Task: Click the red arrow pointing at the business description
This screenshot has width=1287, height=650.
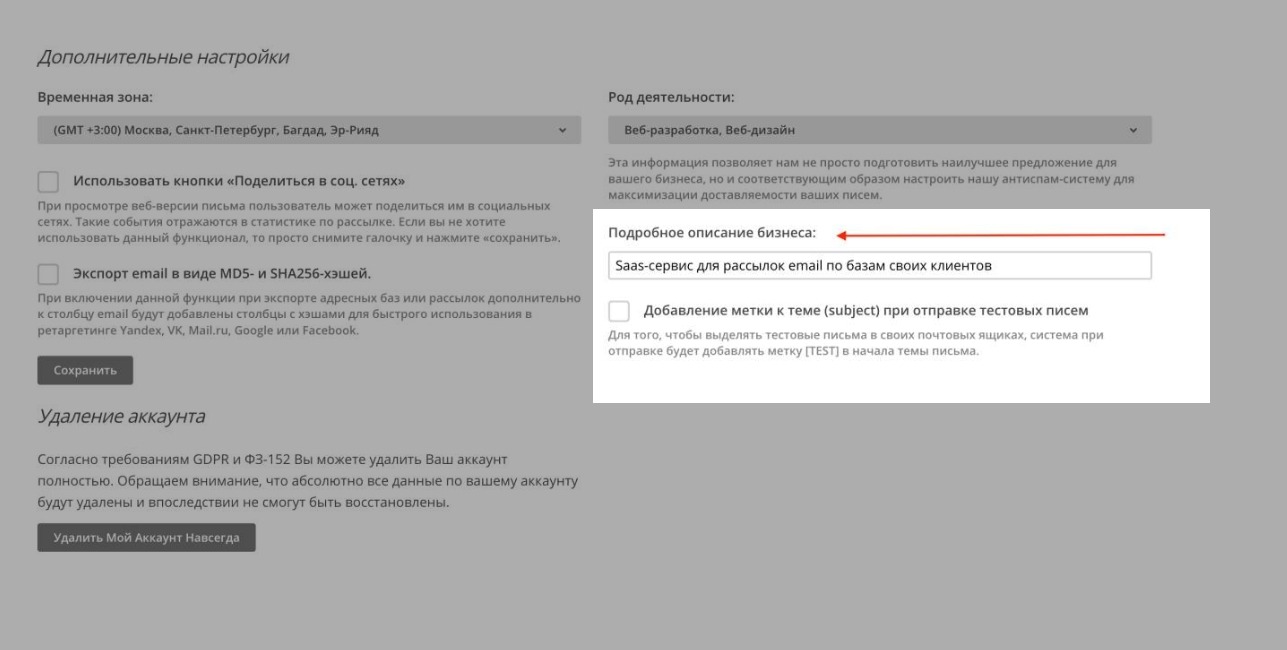Action: point(1000,235)
